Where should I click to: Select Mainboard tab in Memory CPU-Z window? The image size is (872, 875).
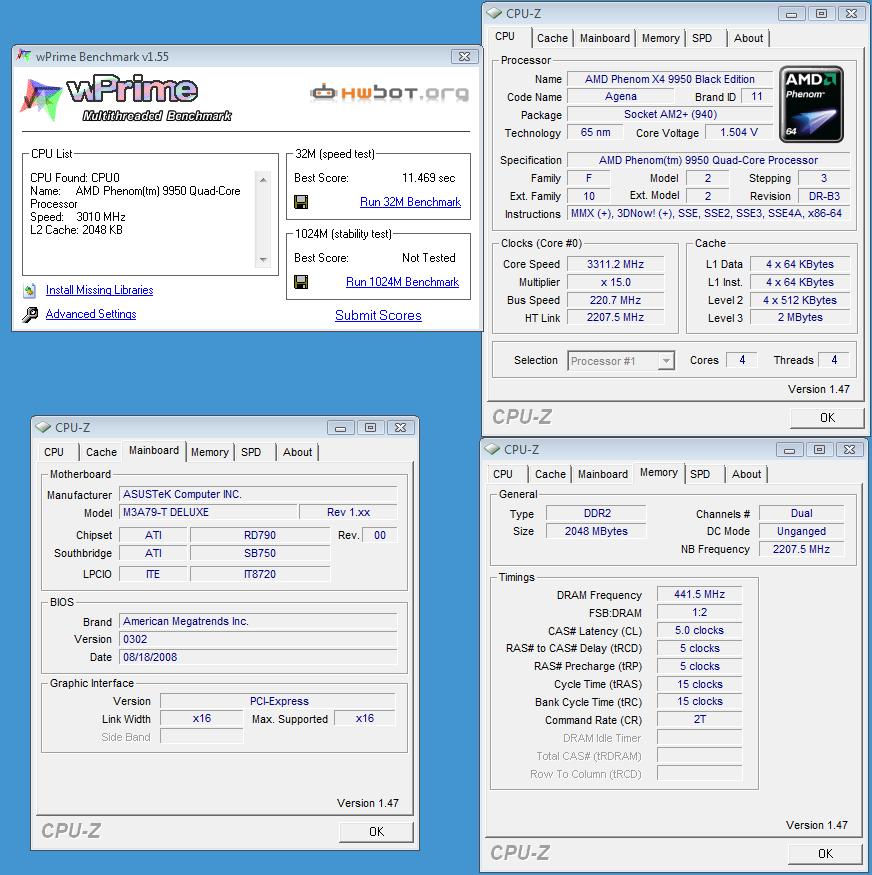(x=603, y=474)
